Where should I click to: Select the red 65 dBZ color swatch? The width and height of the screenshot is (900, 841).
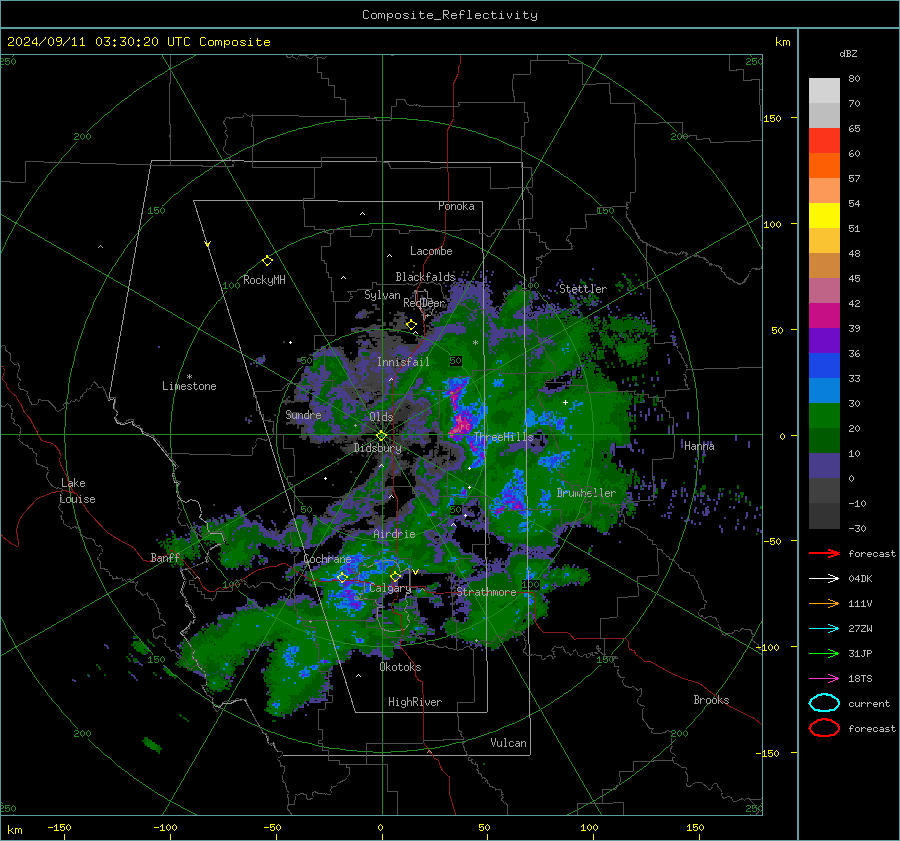824,141
